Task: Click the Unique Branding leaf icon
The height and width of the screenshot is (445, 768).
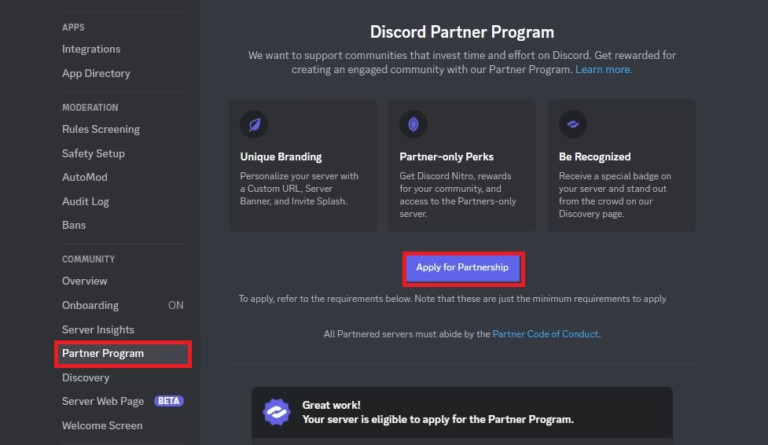Action: pyautogui.click(x=254, y=123)
